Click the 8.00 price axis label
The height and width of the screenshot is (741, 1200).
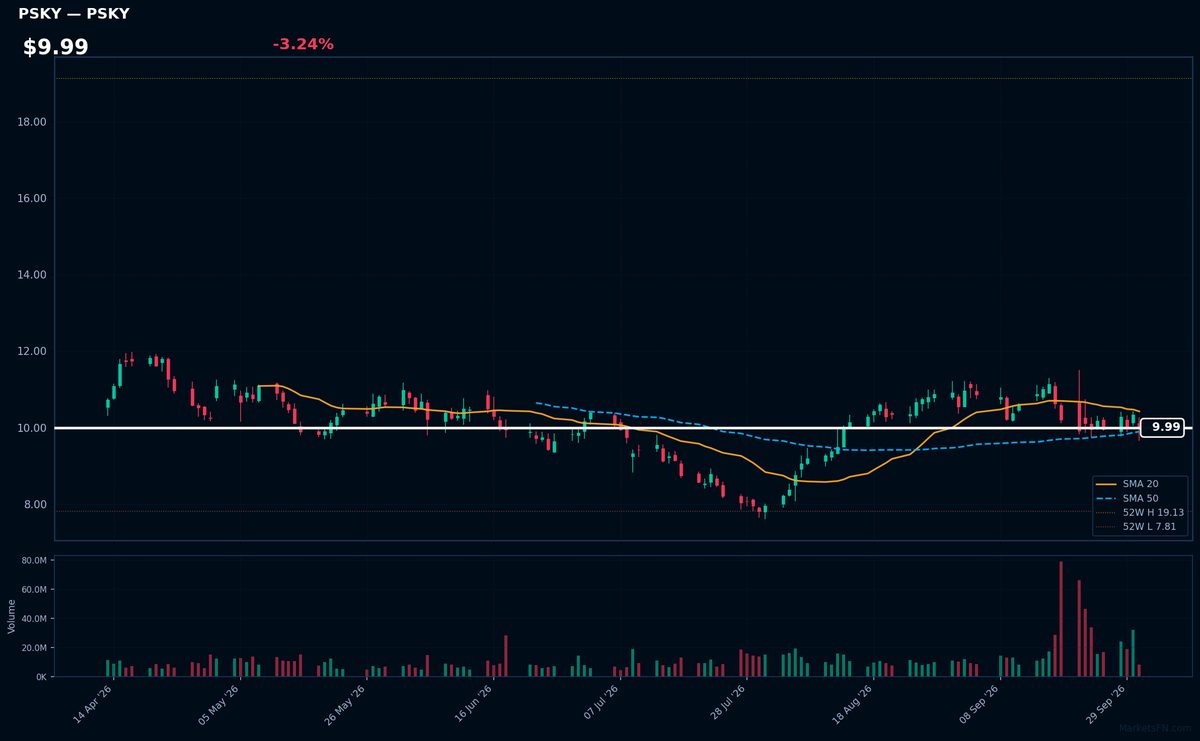click(35, 505)
